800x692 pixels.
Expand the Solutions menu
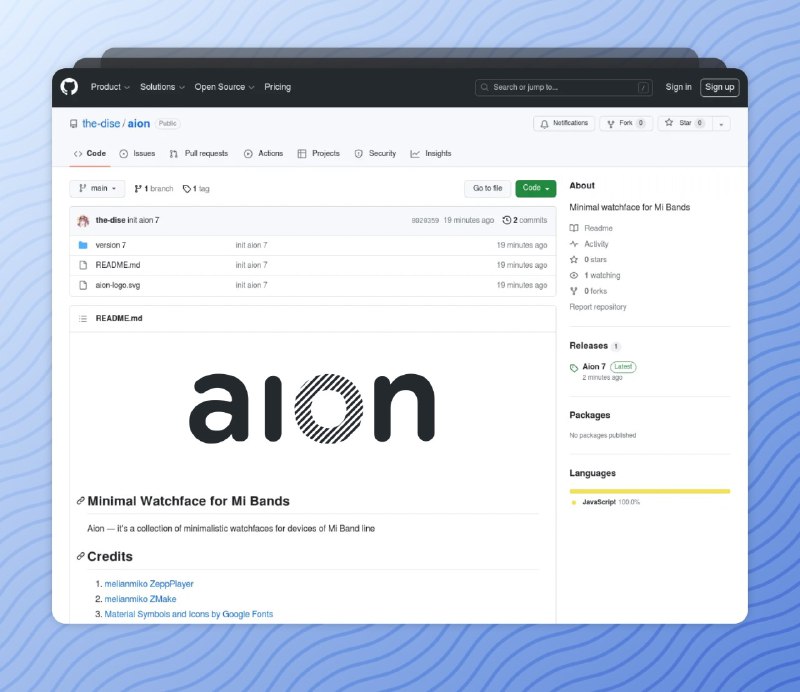pos(162,87)
